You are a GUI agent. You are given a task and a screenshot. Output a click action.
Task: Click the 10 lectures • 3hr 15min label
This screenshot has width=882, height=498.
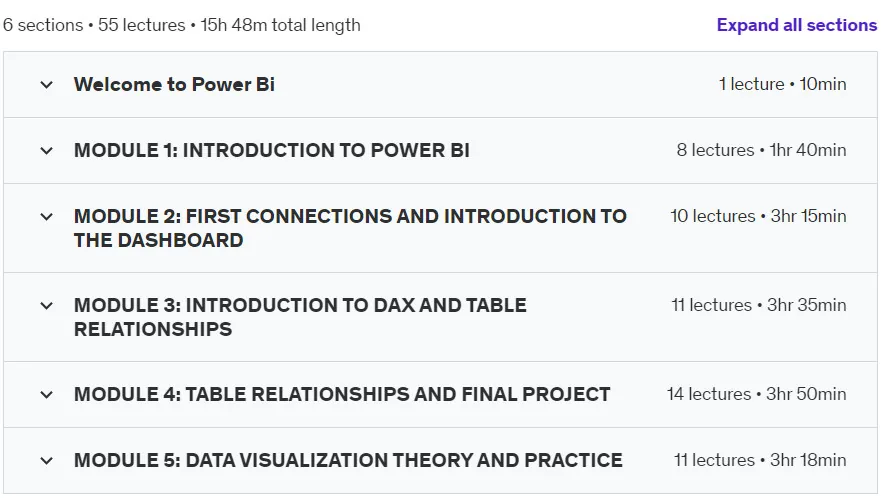point(758,216)
